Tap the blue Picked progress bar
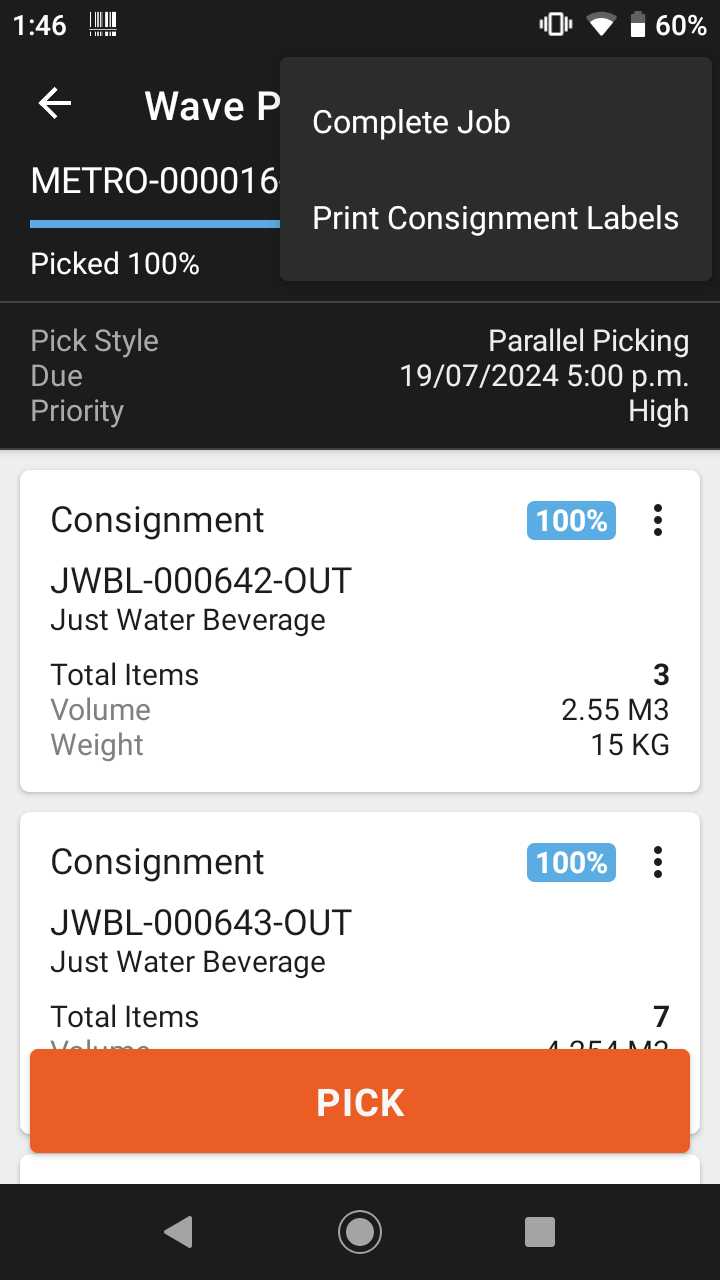Screen dimensions: 720x1280 pyautogui.click(x=155, y=224)
